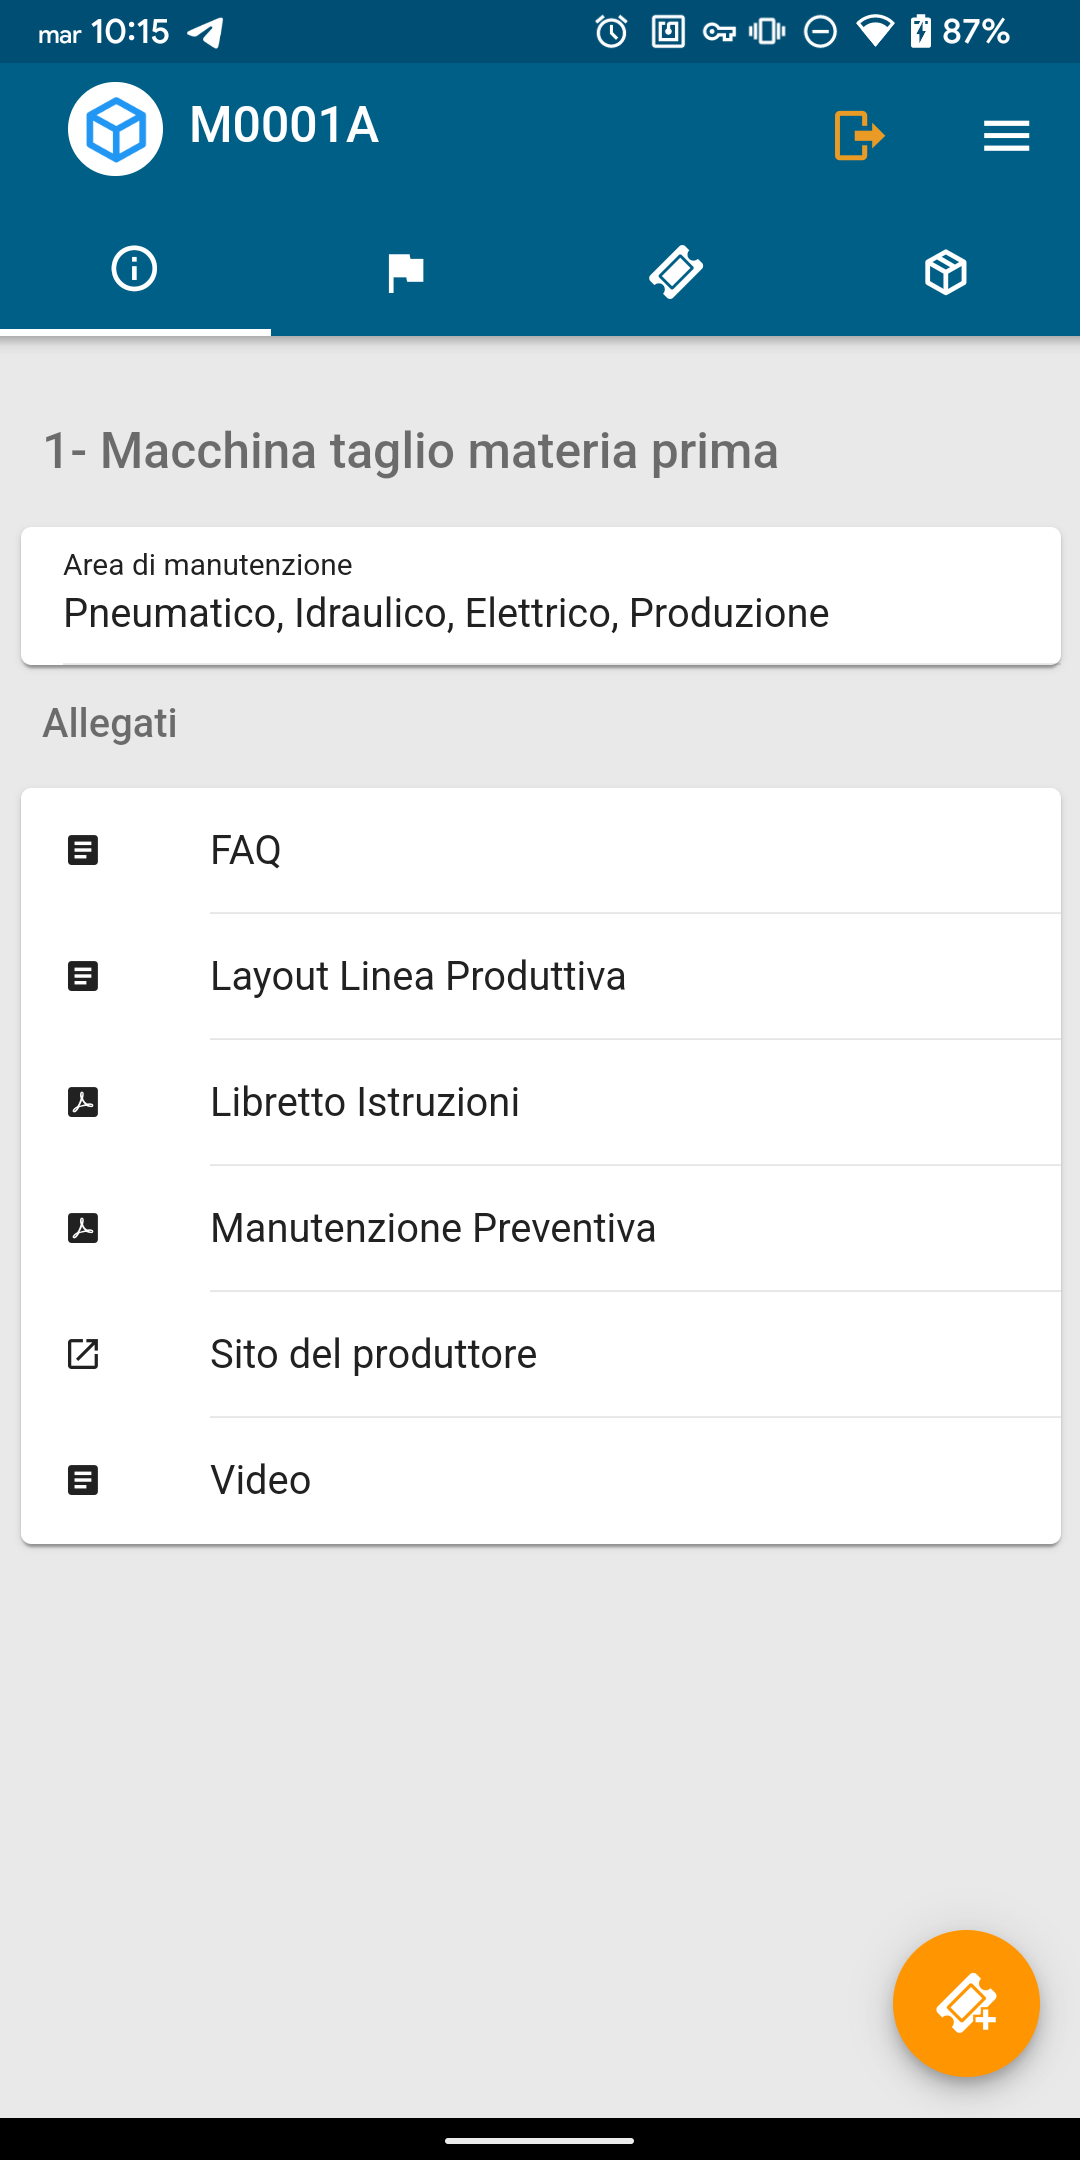The width and height of the screenshot is (1080, 2160).
Task: Tap the orange logout icon in header
Action: 859,135
